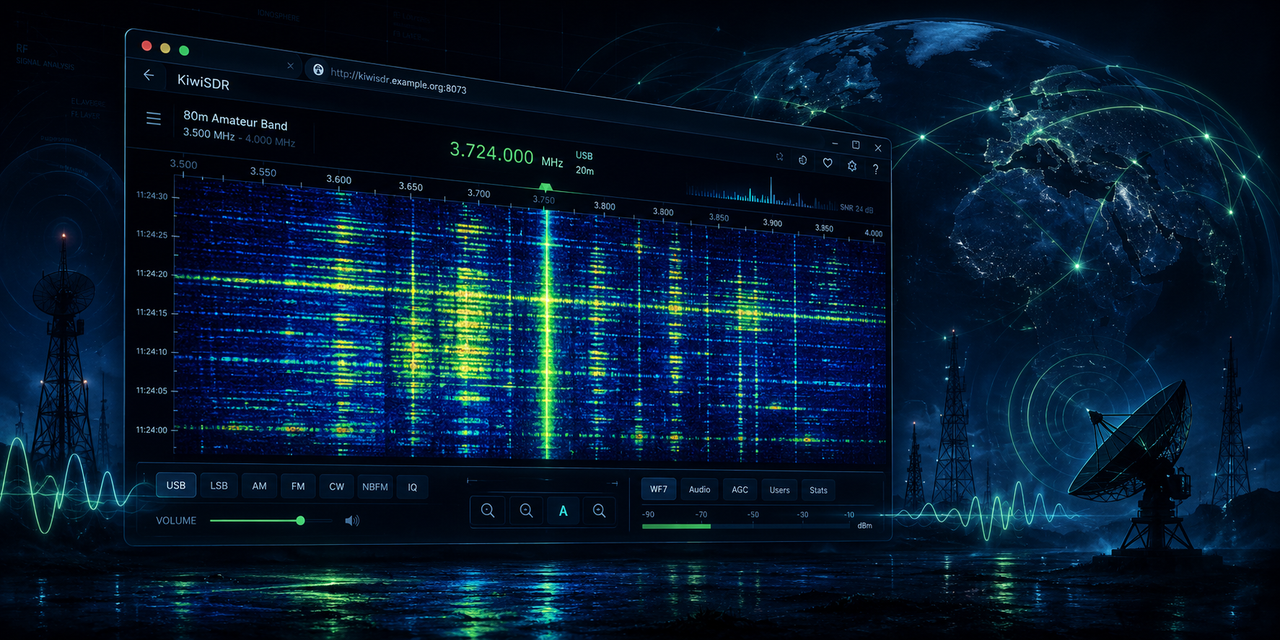Go back with the browser arrow
1280x640 pixels.
tap(149, 75)
